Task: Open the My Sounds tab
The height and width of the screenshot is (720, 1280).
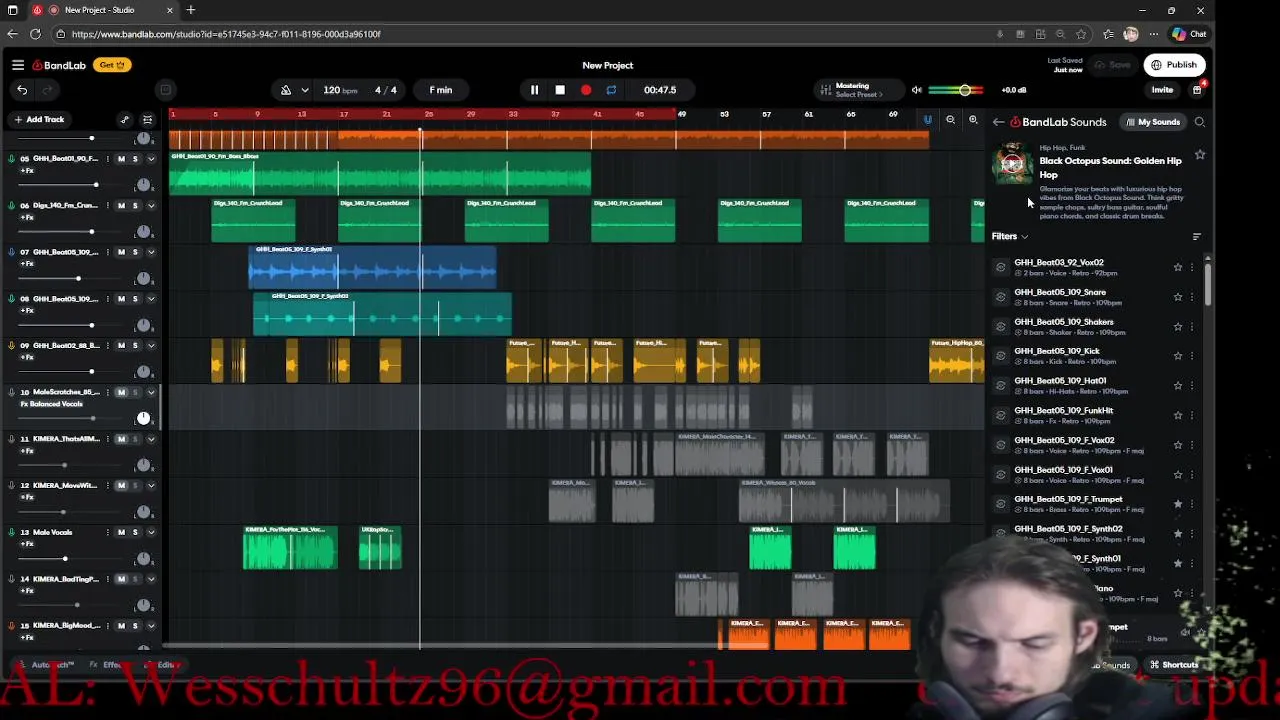Action: point(1152,122)
